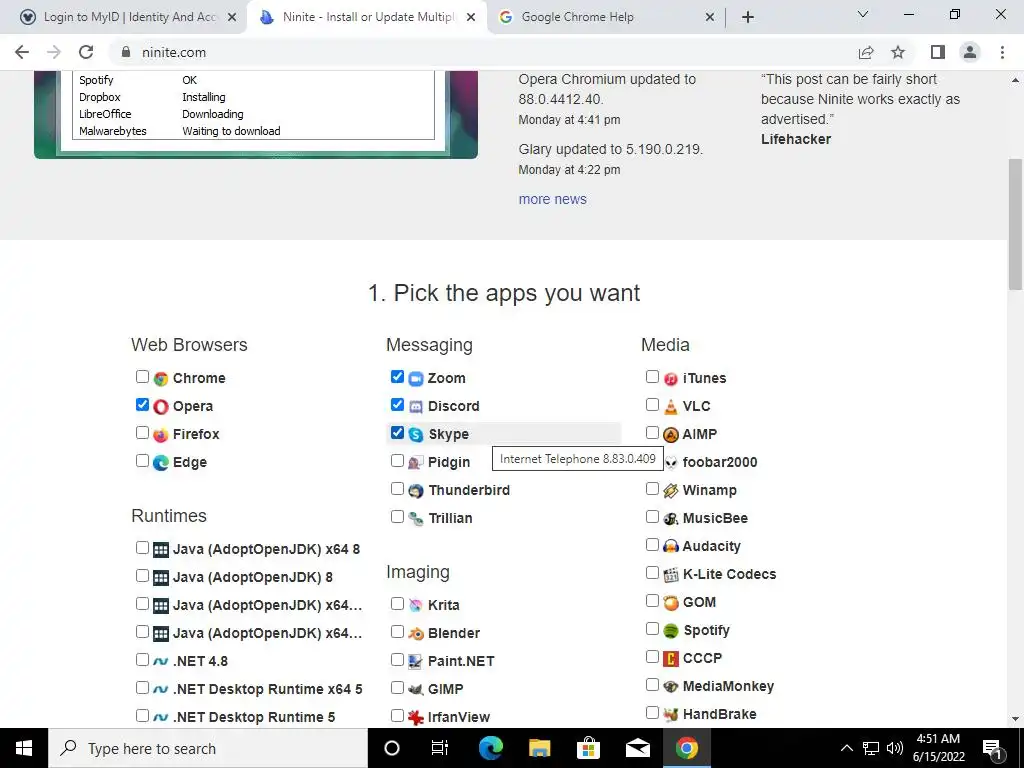This screenshot has height=768, width=1024.
Task: Click the Zoom camera icon
Action: 416,379
